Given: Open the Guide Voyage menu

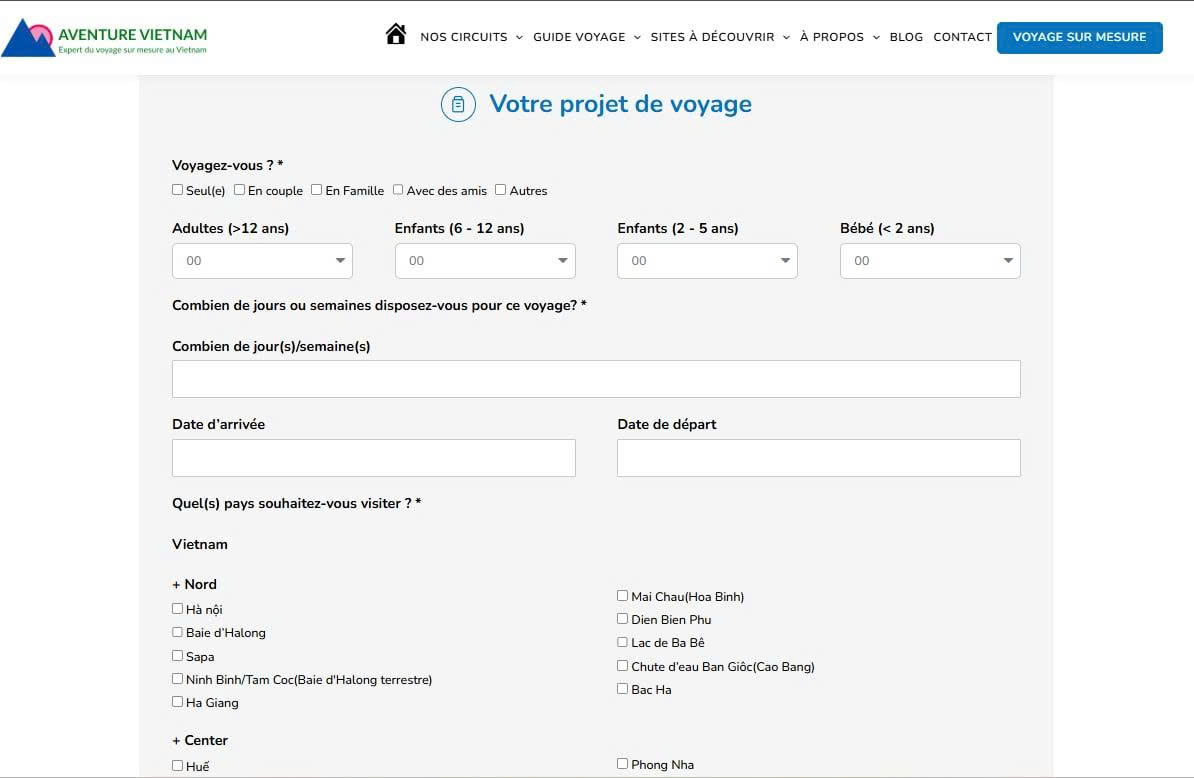Looking at the screenshot, I should coord(579,37).
